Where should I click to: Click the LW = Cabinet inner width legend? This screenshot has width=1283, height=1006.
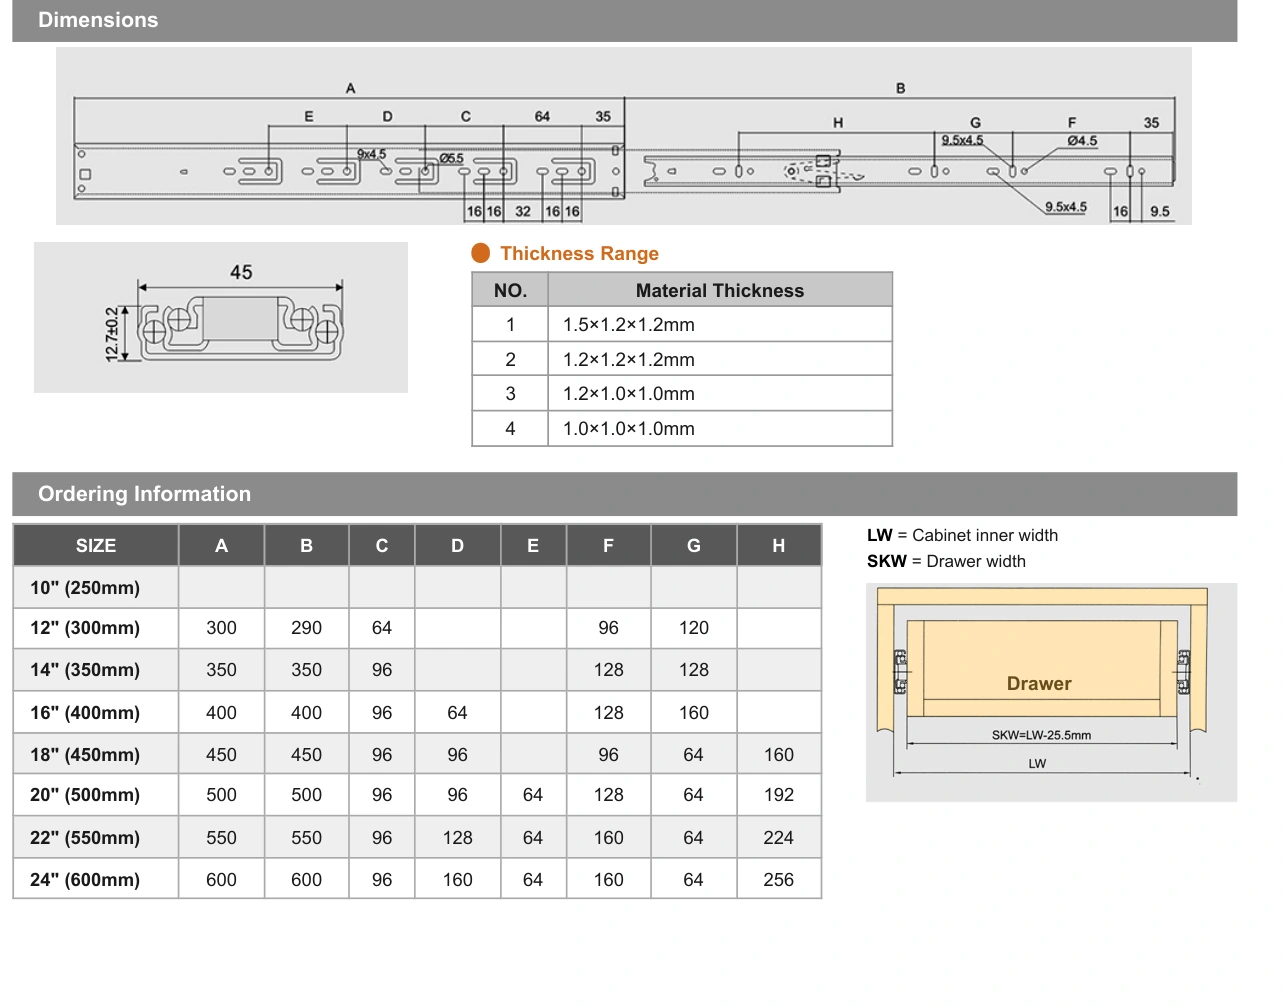click(962, 536)
